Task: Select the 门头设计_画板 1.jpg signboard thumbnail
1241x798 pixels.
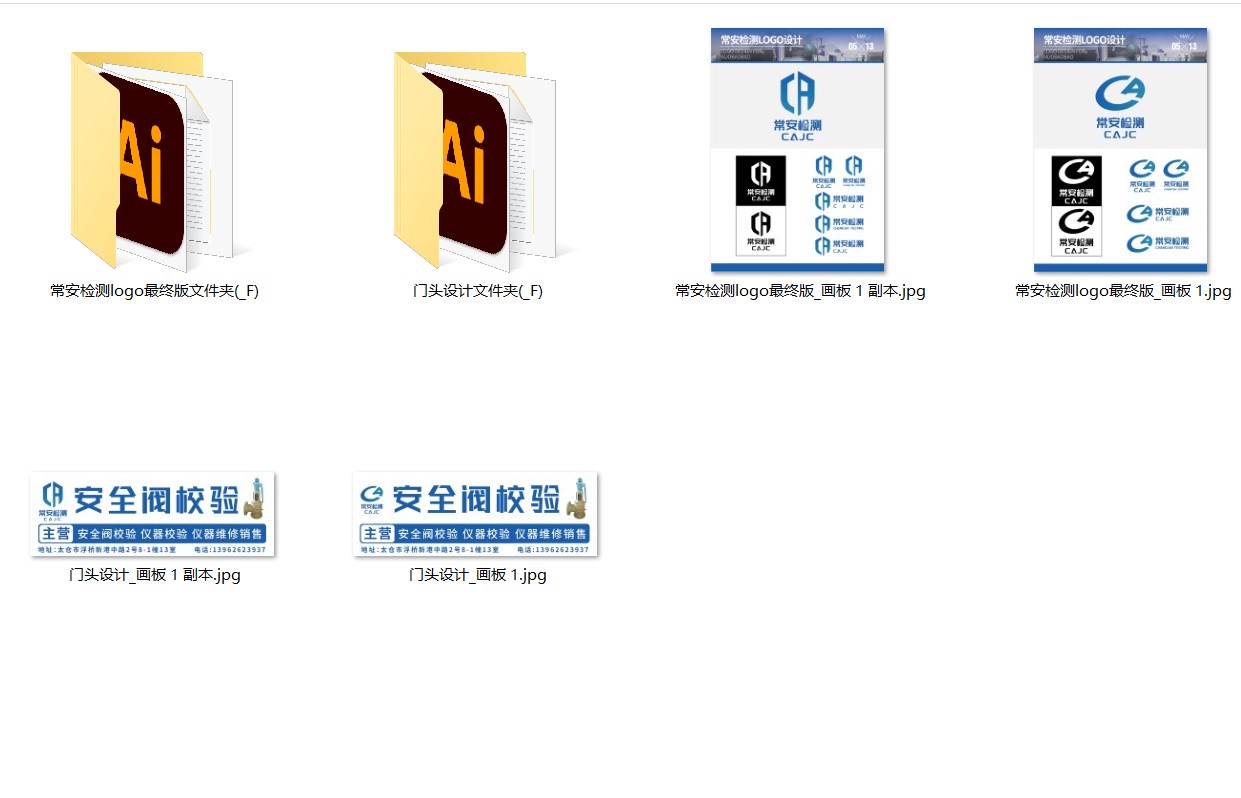Action: (x=476, y=514)
